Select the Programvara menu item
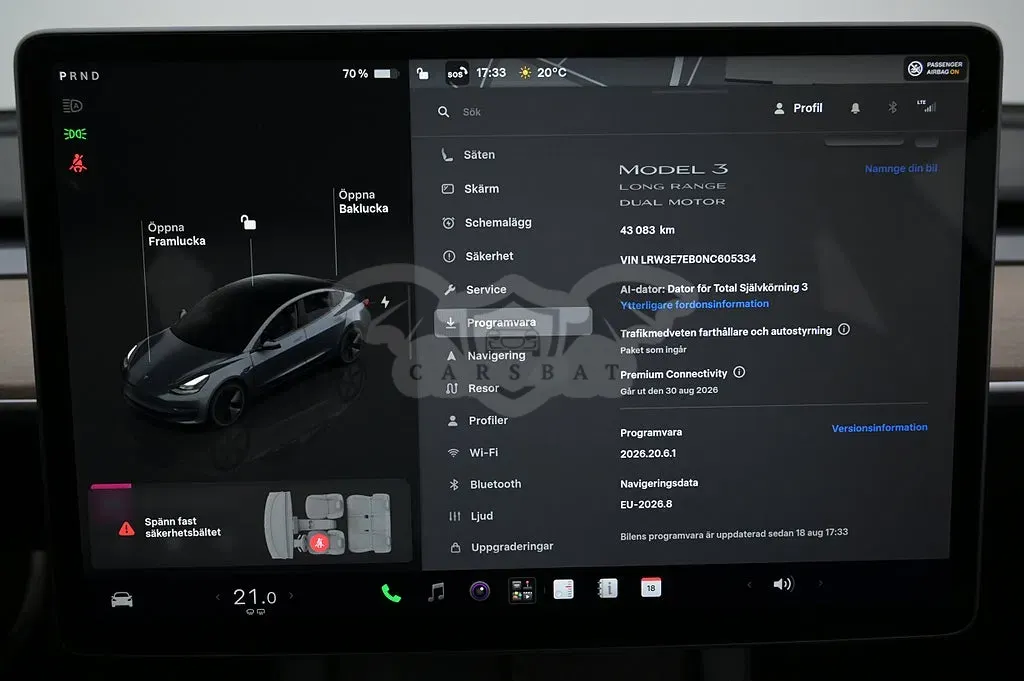 (x=513, y=322)
